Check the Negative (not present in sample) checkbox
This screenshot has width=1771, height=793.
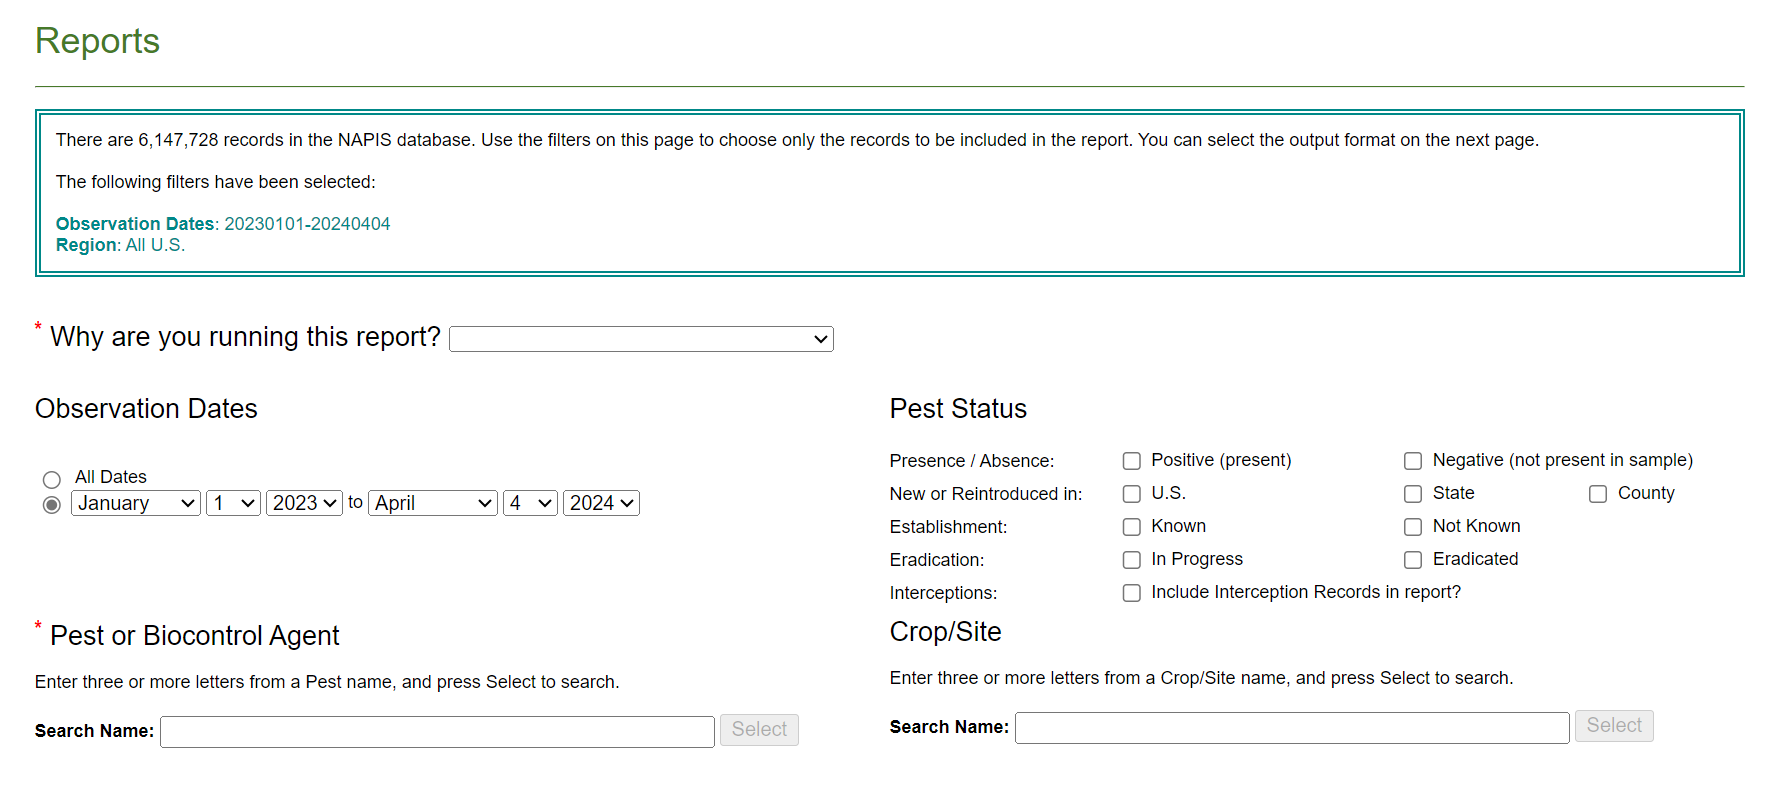1413,461
